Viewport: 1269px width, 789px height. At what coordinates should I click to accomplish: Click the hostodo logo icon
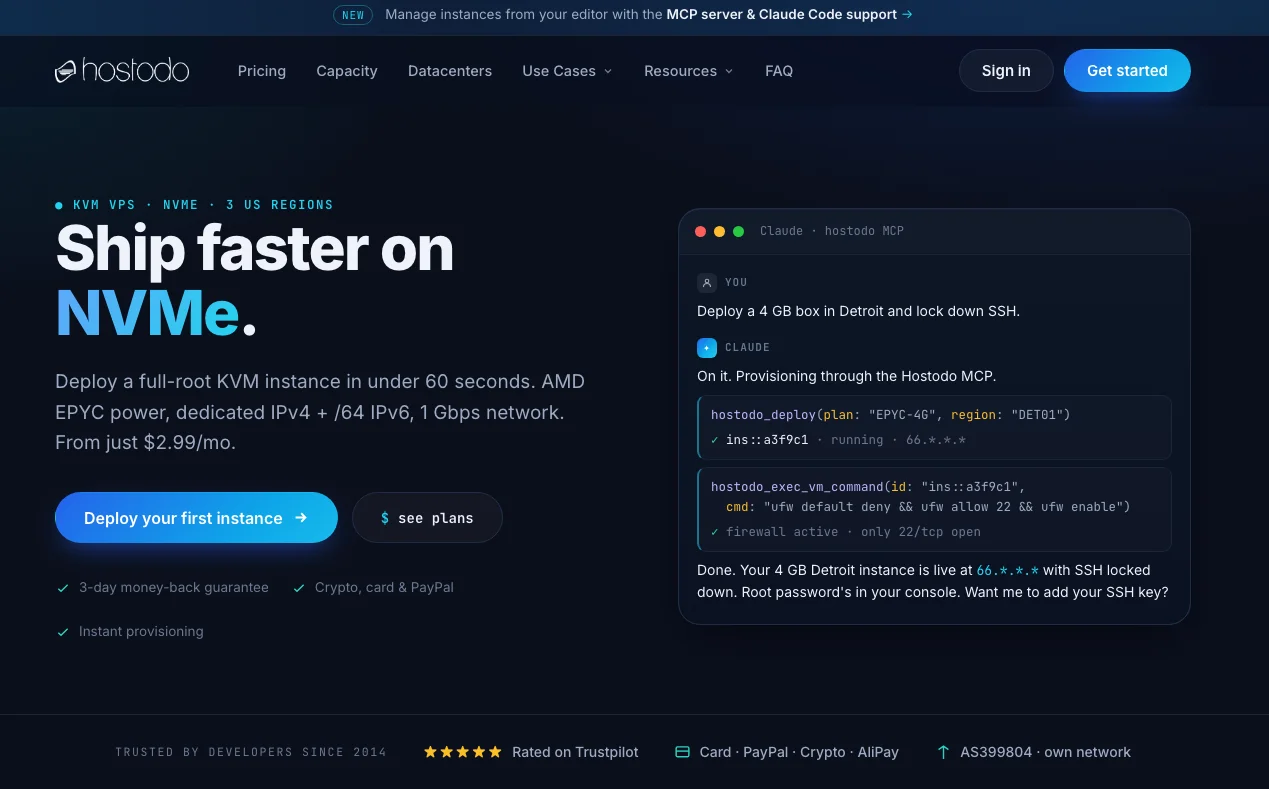point(66,71)
